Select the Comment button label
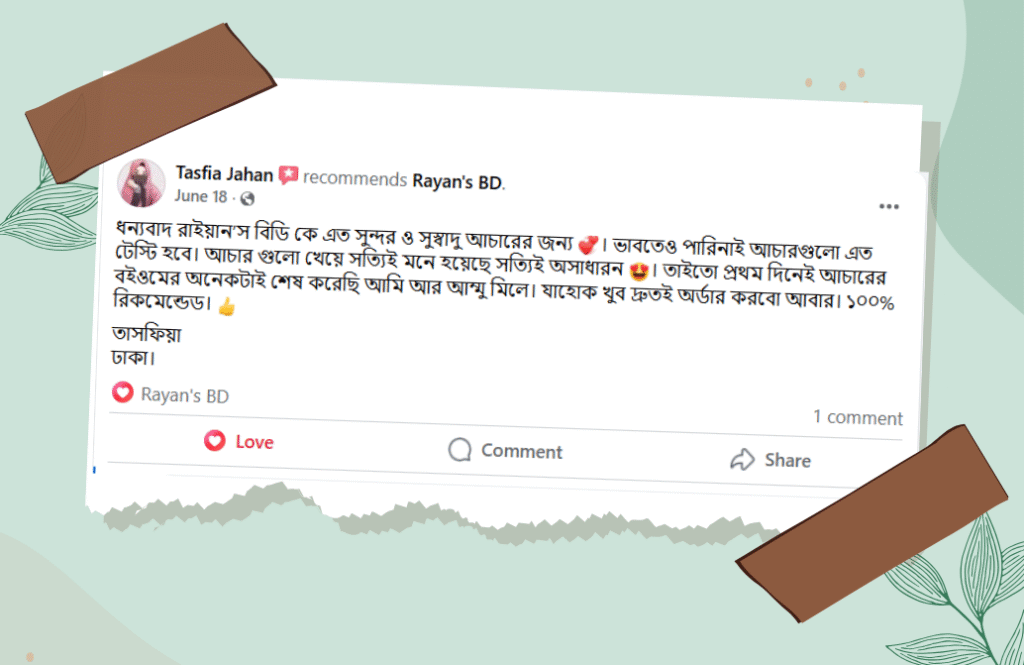Viewport: 1024px width, 665px height. (x=521, y=451)
